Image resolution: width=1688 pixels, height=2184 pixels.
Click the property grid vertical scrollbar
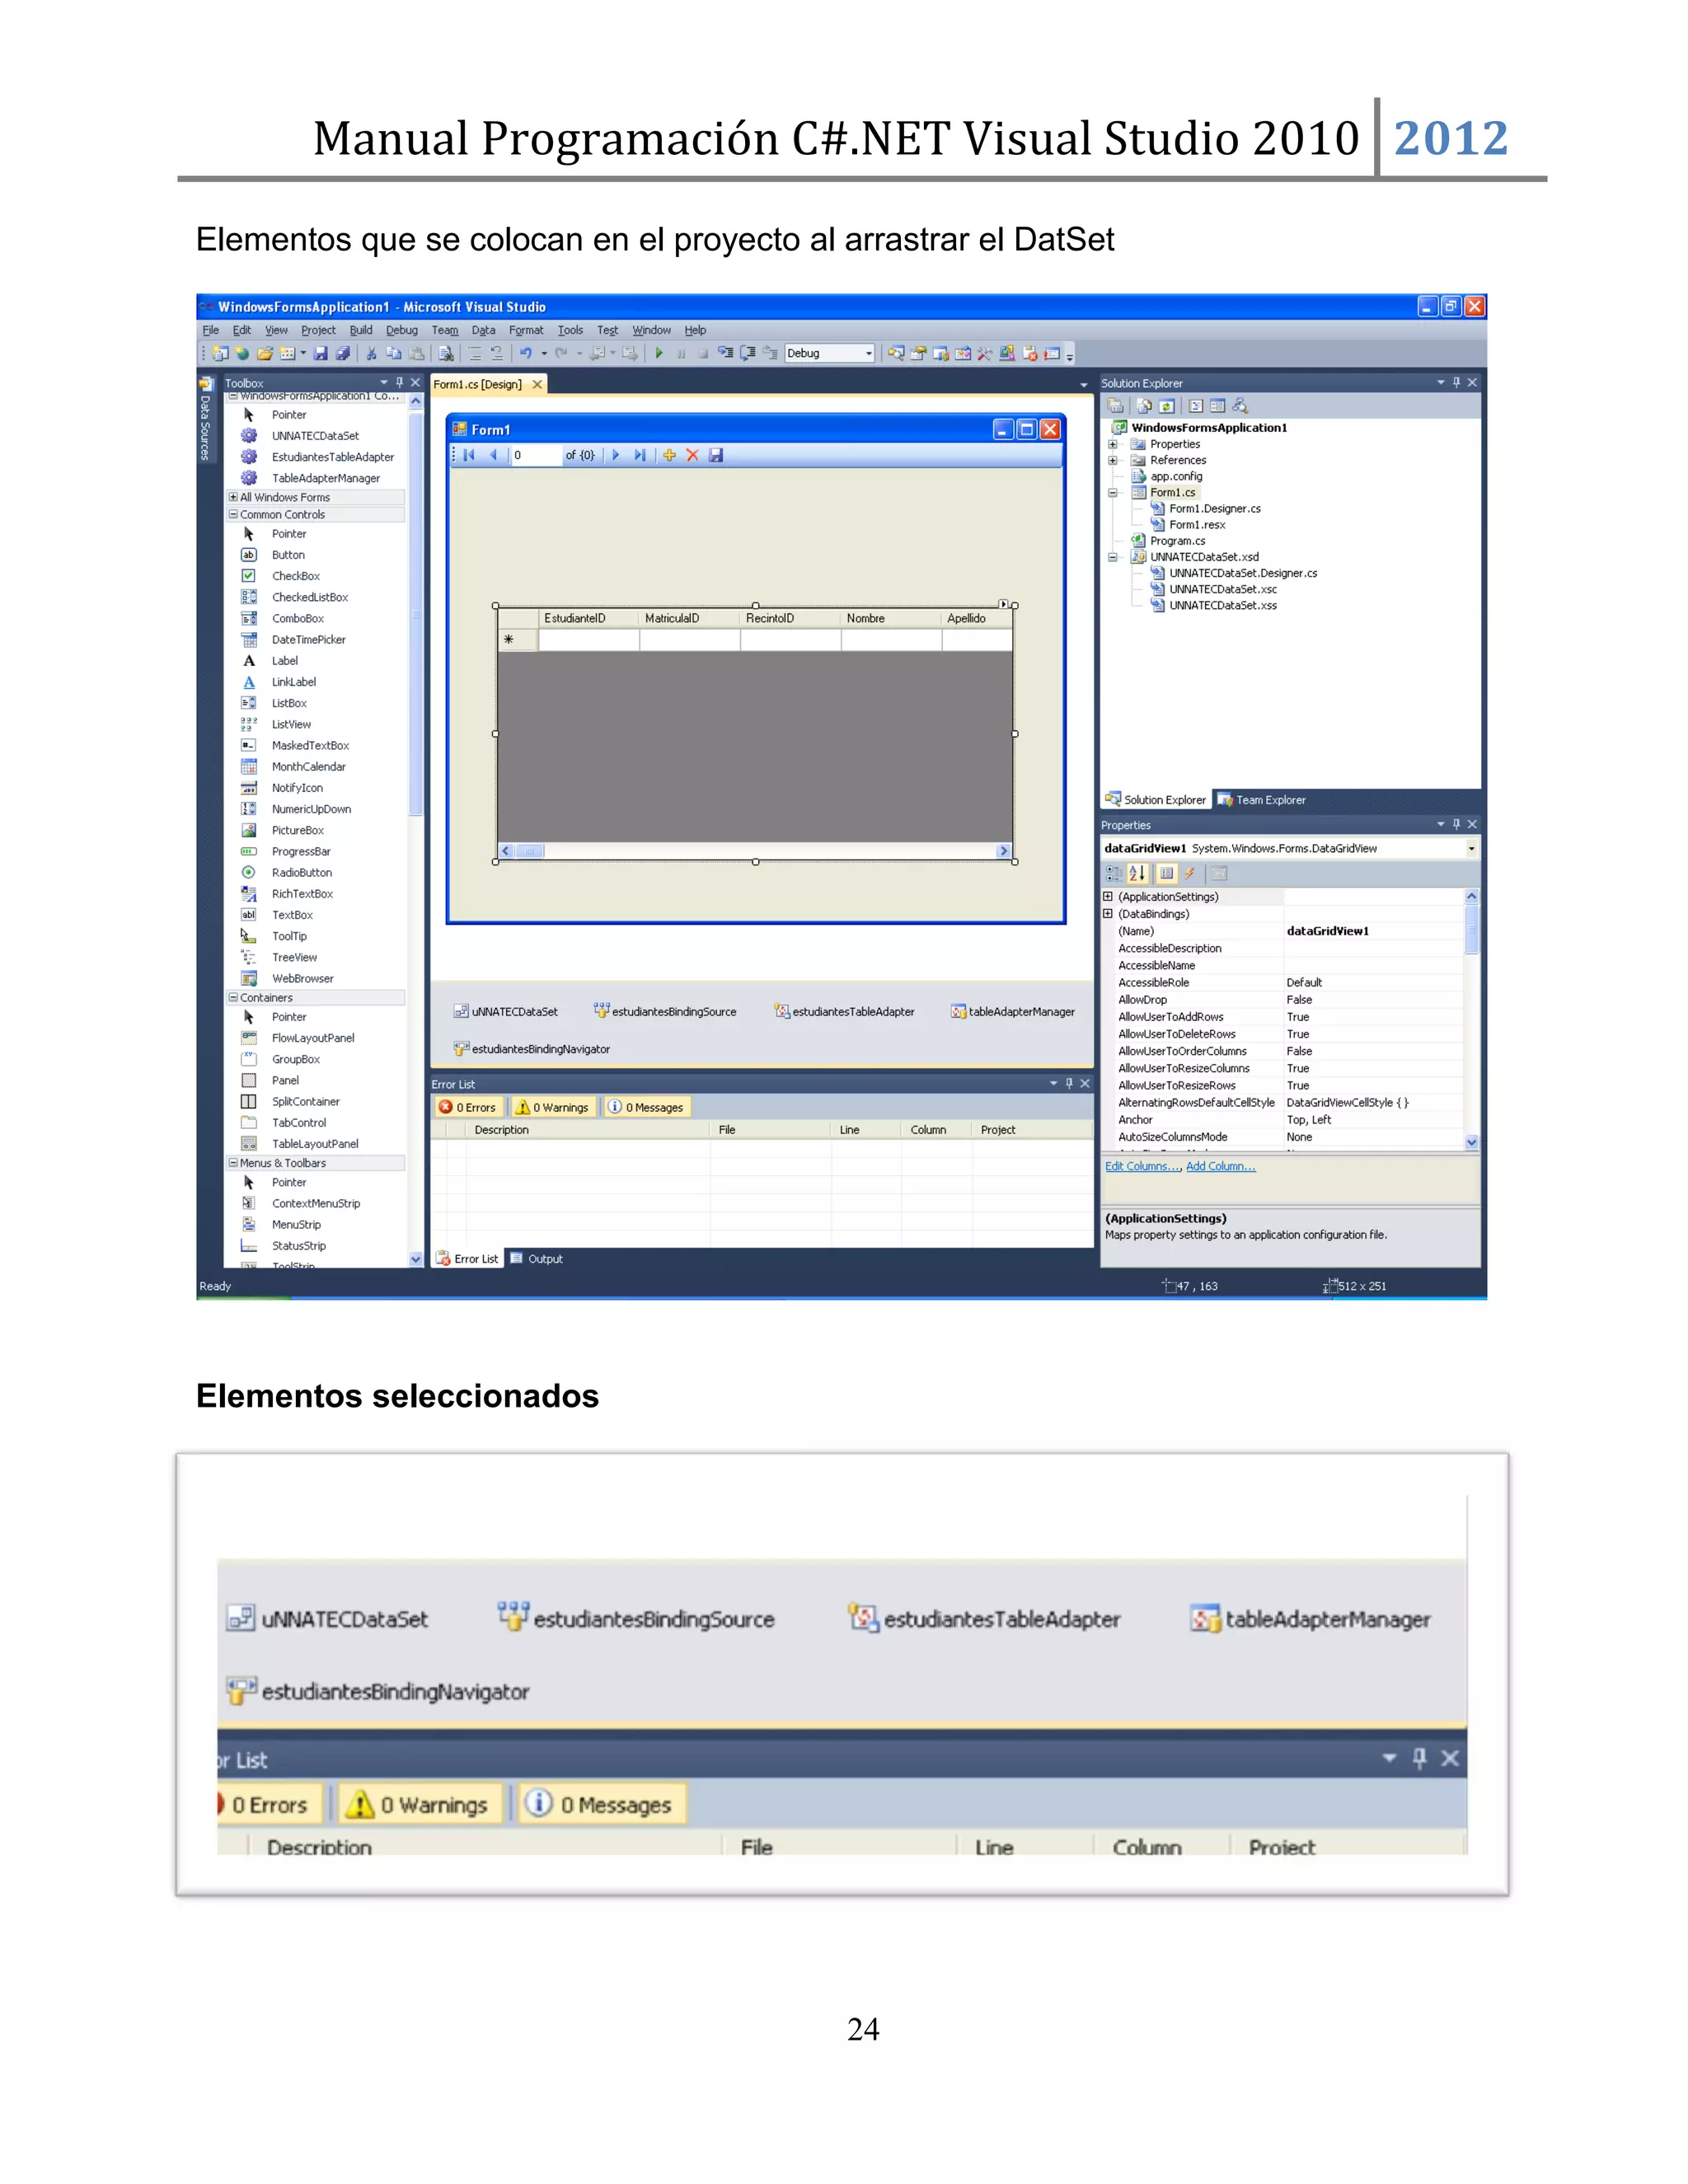[x=1471, y=1019]
